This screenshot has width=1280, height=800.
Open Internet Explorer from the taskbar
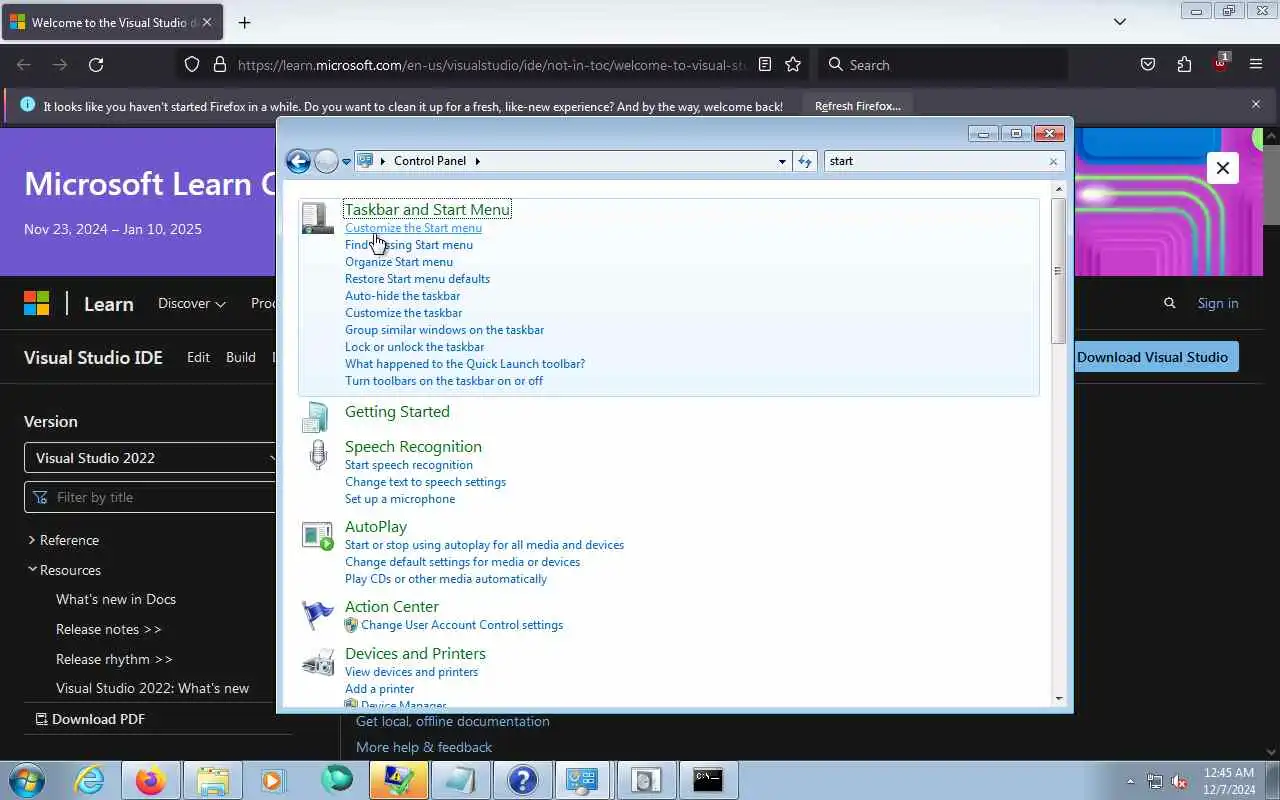click(90, 780)
